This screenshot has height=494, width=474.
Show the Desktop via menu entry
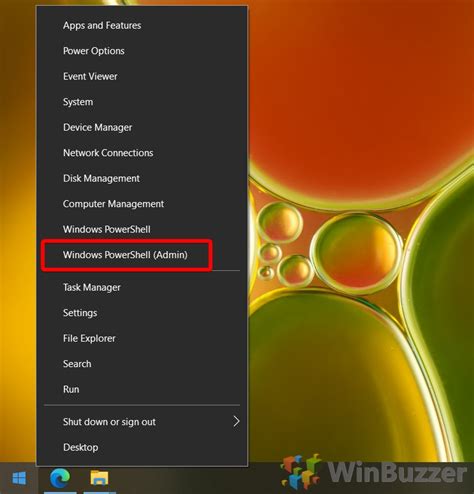[x=142, y=447]
